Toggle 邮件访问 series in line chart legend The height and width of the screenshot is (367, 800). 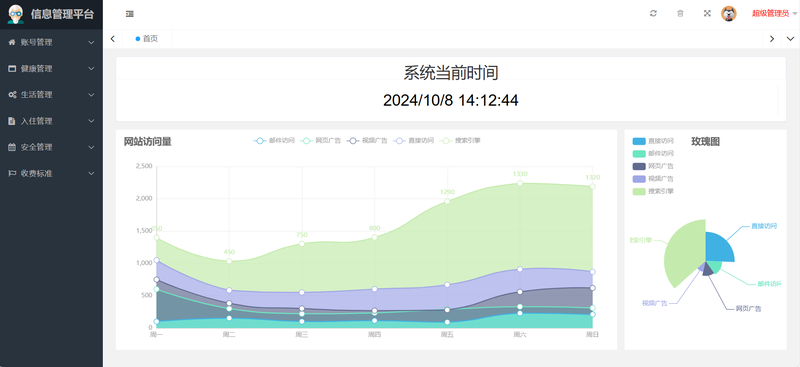pos(274,140)
